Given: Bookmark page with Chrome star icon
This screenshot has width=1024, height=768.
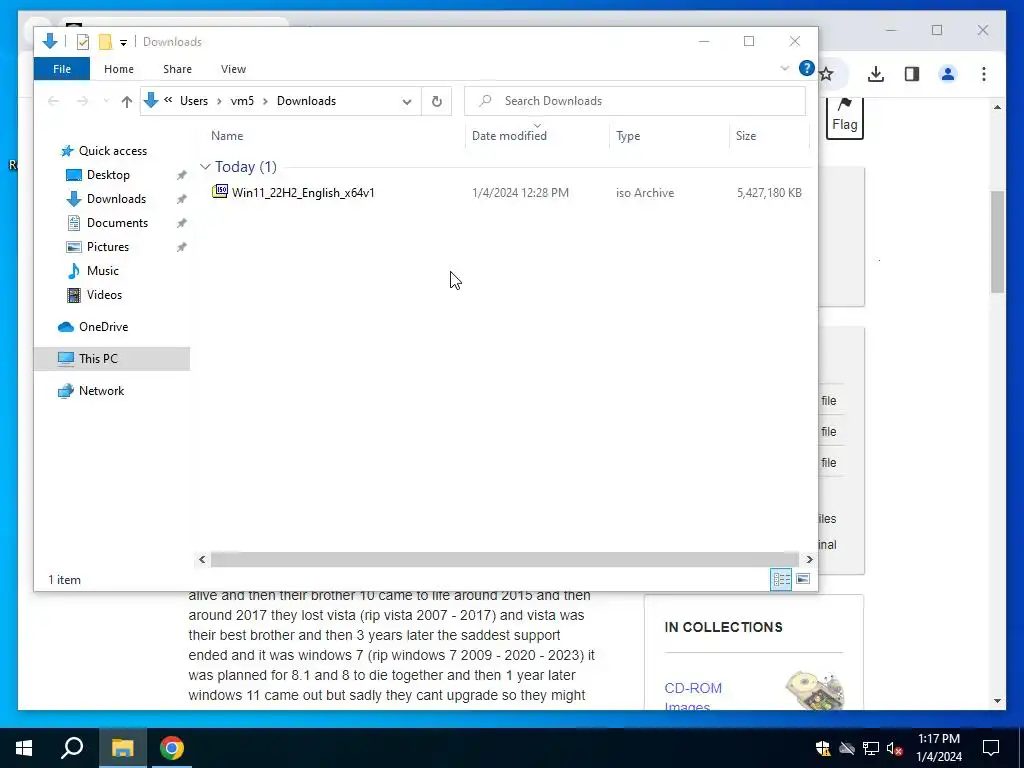Looking at the screenshot, I should 828,74.
